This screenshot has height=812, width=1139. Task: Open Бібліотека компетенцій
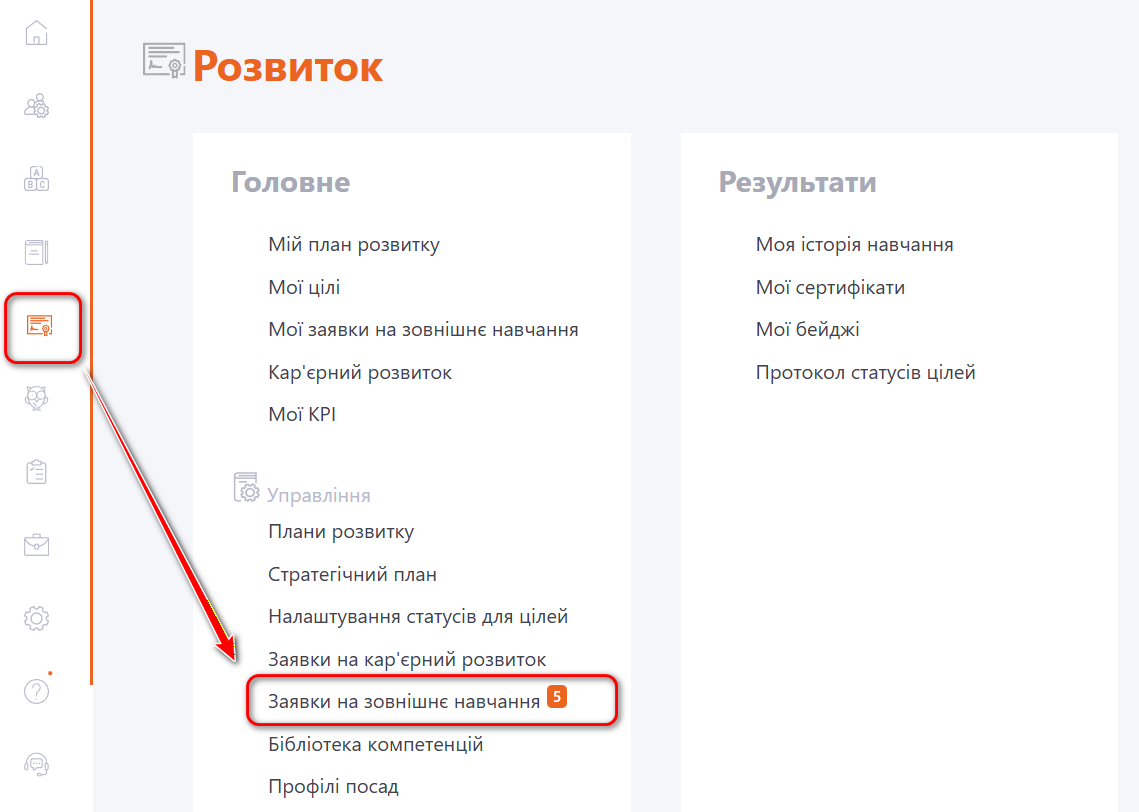point(376,744)
